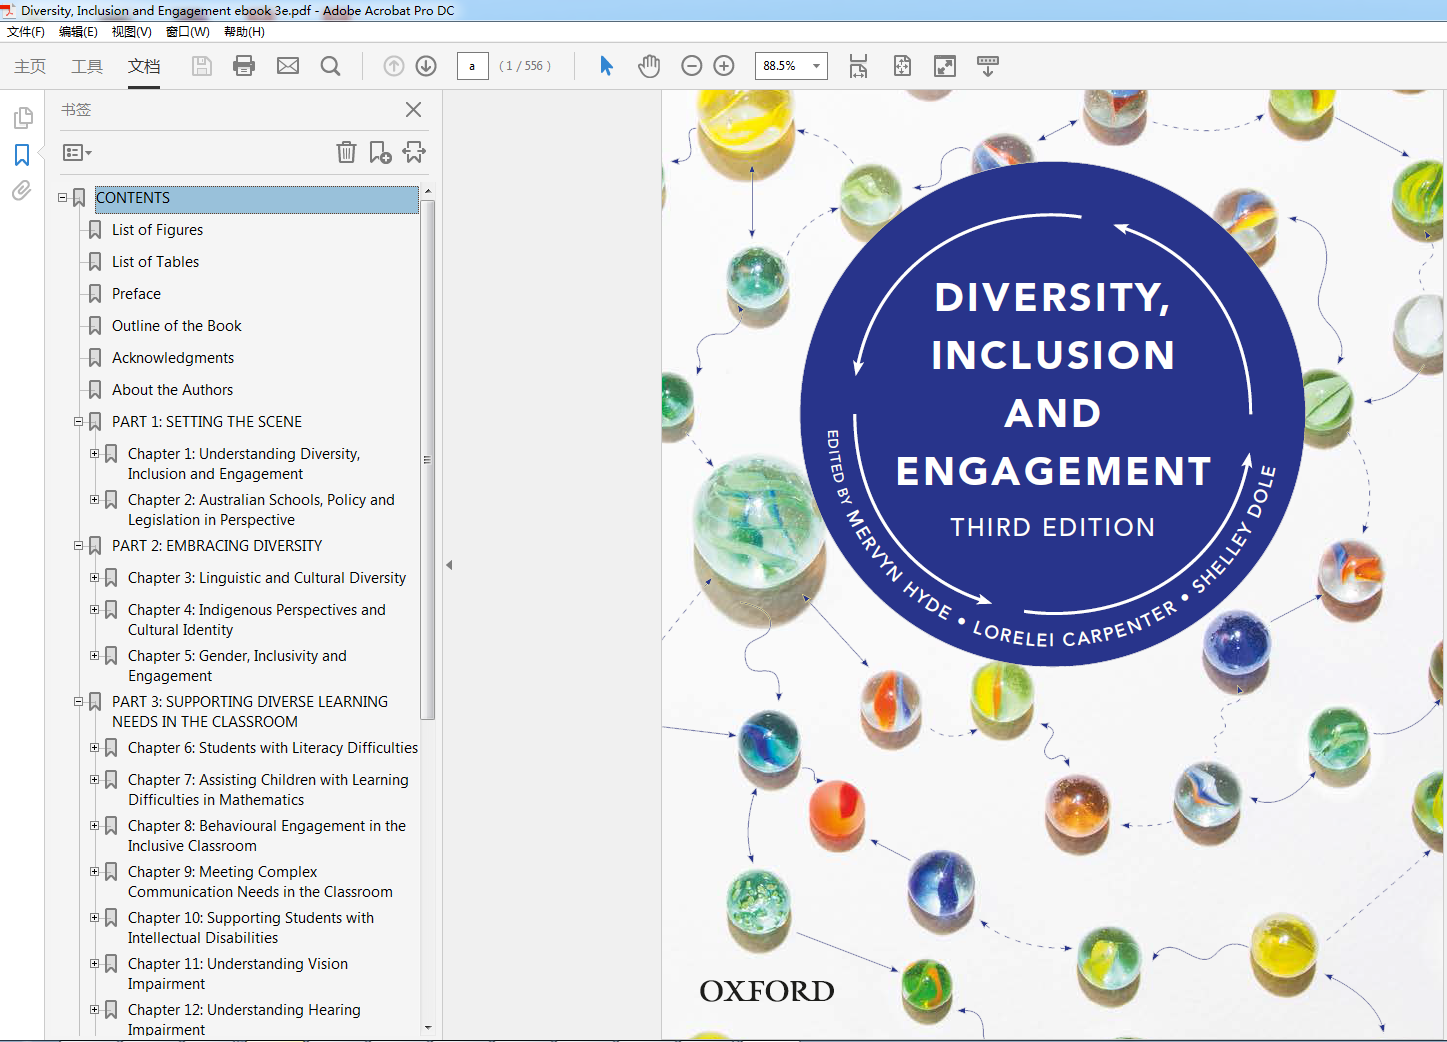Open the 视图(V) menu
Image resolution: width=1447 pixels, height=1042 pixels.
point(132,32)
